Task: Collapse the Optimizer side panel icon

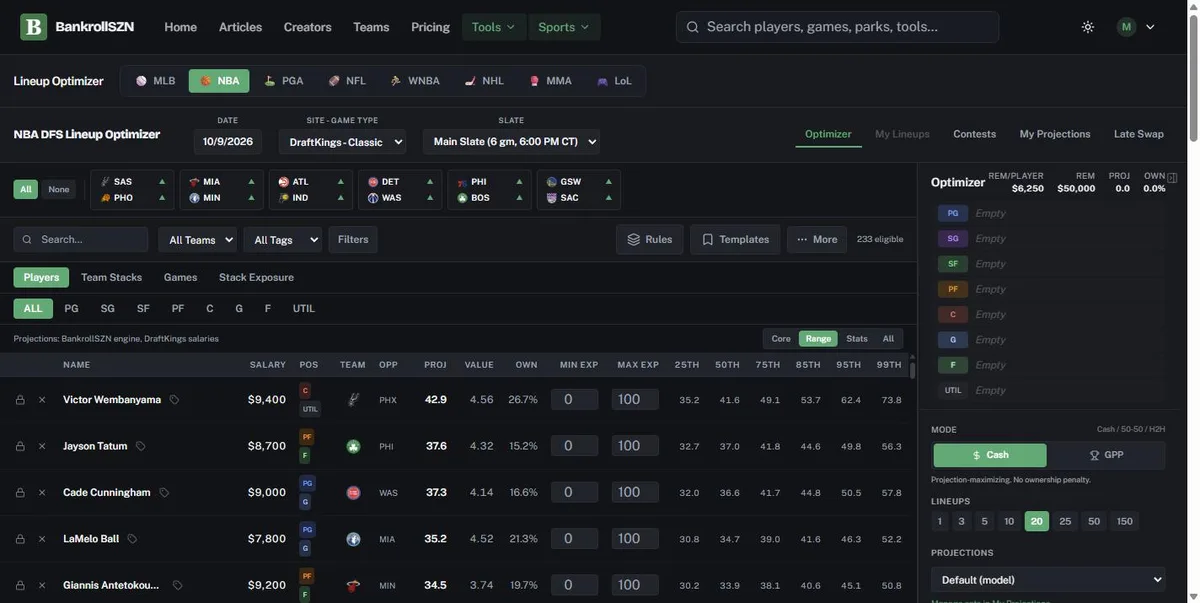Action: tap(1173, 178)
